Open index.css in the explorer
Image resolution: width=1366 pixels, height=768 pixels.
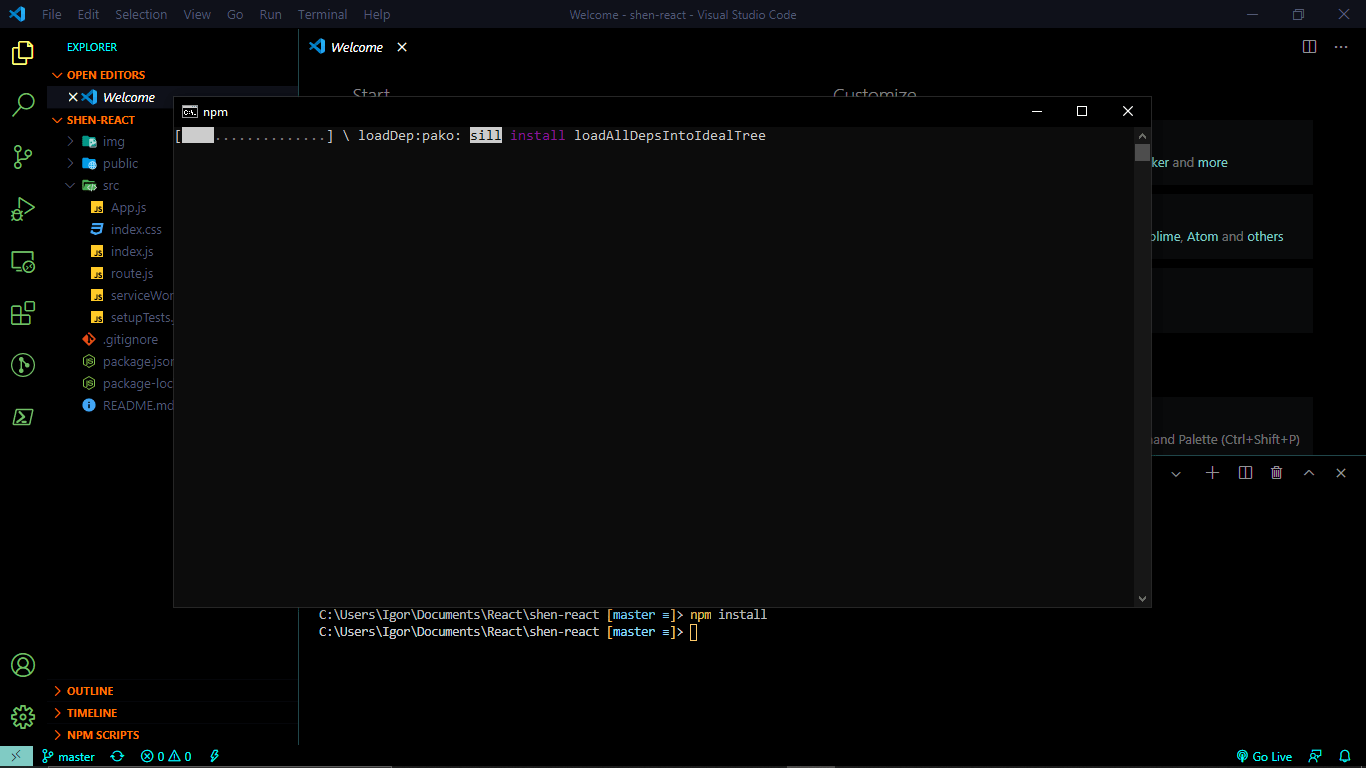click(x=135, y=230)
